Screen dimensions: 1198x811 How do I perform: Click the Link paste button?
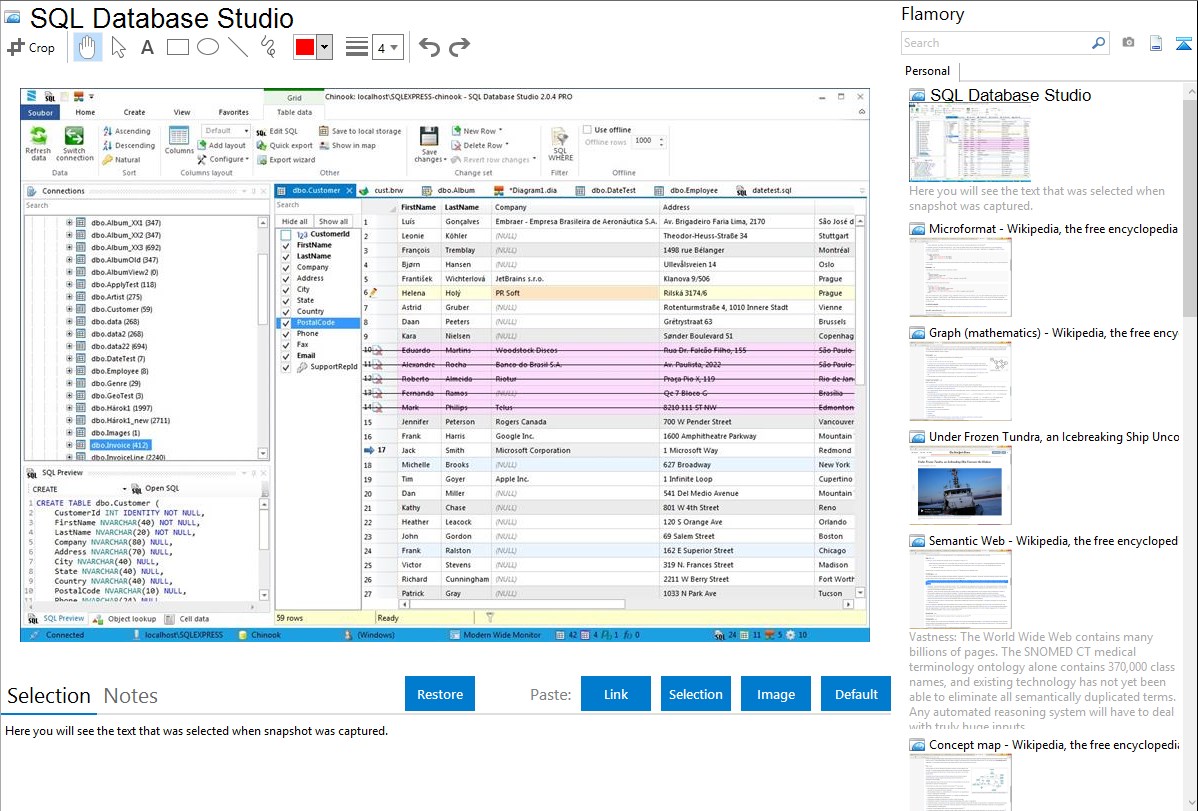pos(616,694)
